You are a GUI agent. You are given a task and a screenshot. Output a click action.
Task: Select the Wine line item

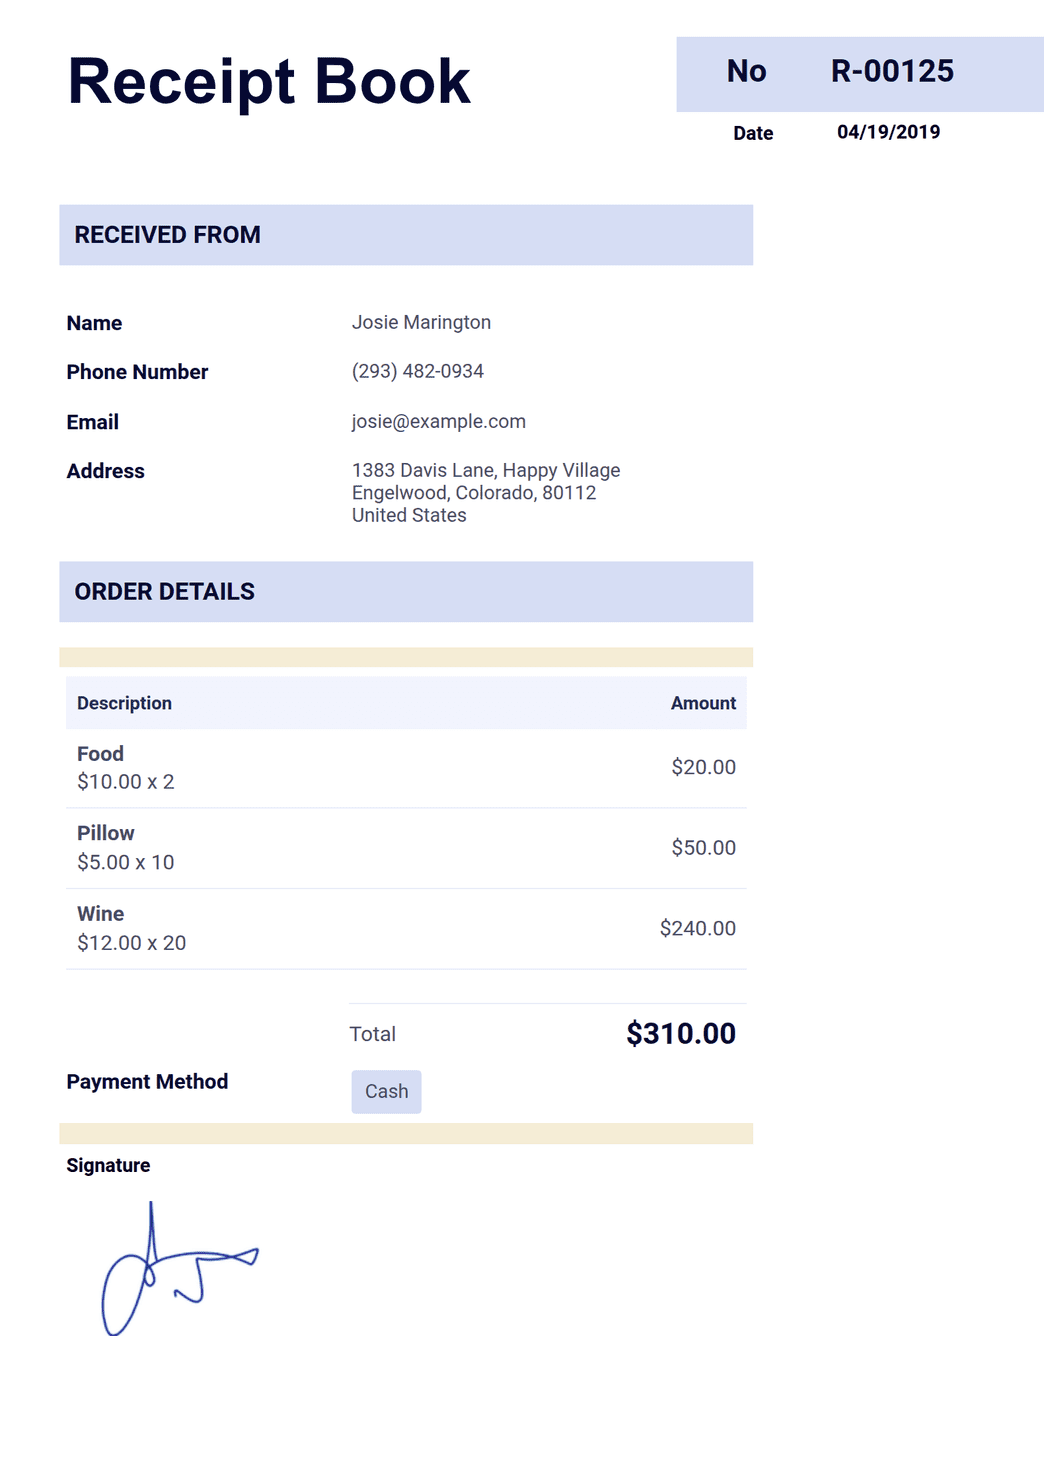tap(406, 929)
